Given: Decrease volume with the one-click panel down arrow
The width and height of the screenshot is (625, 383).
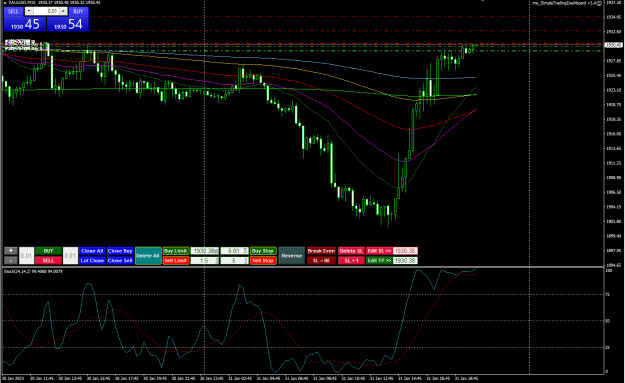Looking at the screenshot, I should (29, 11).
